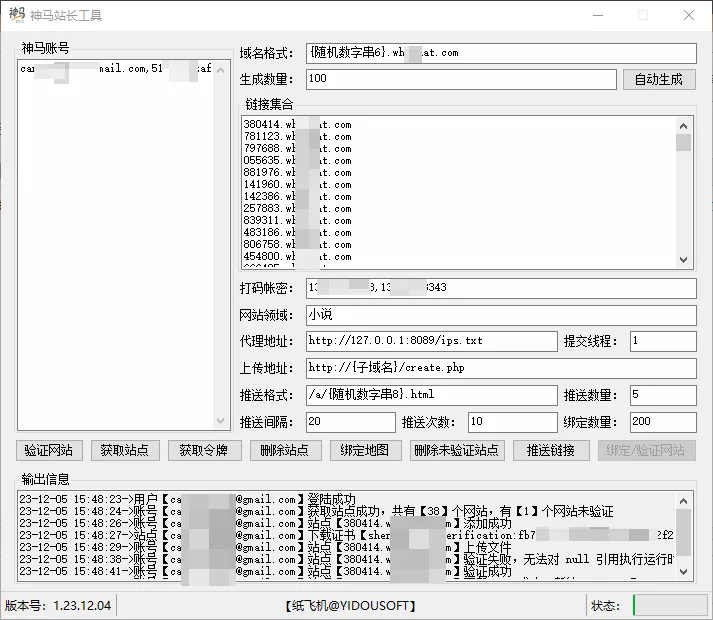
Task: Click the 链接集合 scrollbar thumb
Action: coord(683,142)
